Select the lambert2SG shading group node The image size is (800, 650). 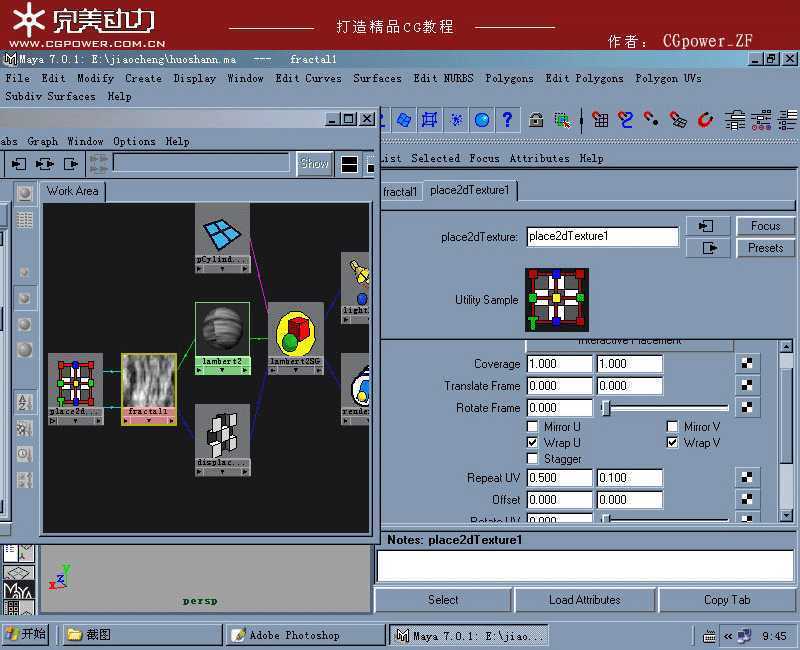coord(295,338)
